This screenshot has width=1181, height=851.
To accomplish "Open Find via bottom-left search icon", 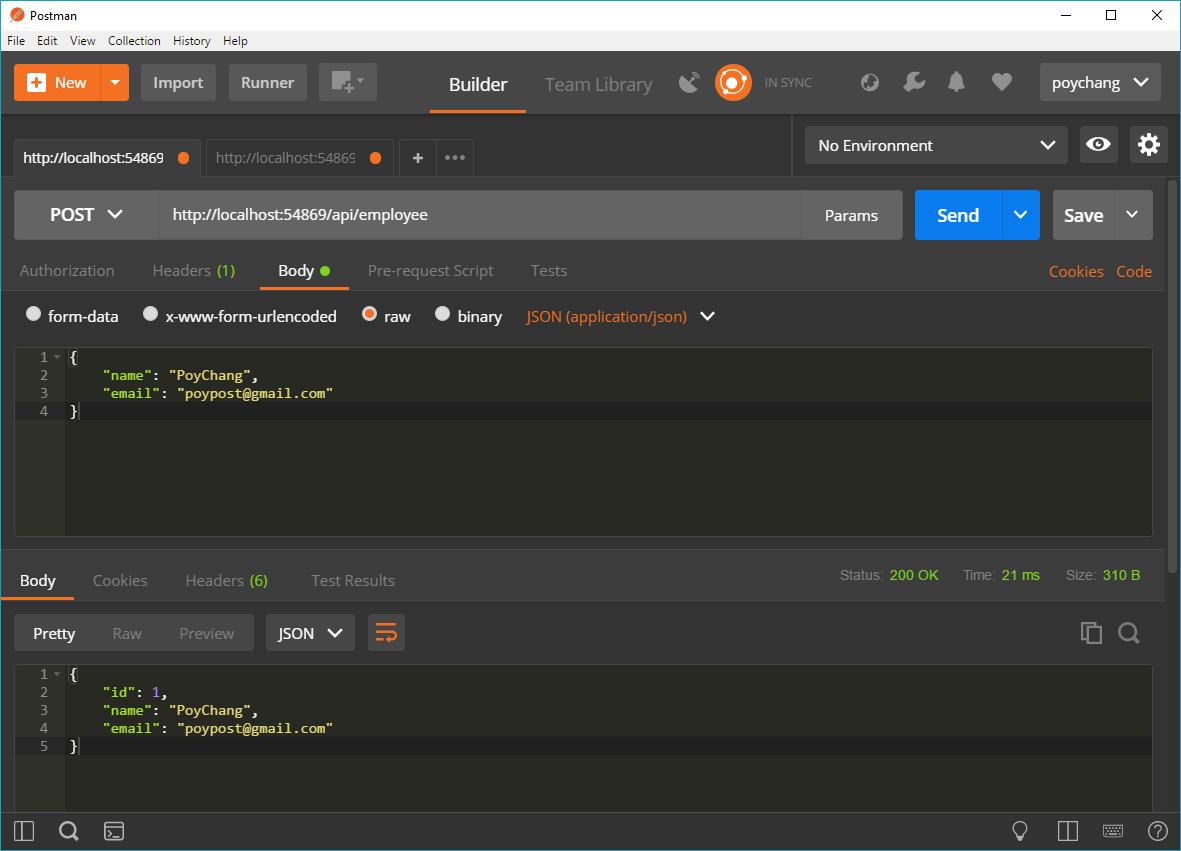I will pos(69,831).
